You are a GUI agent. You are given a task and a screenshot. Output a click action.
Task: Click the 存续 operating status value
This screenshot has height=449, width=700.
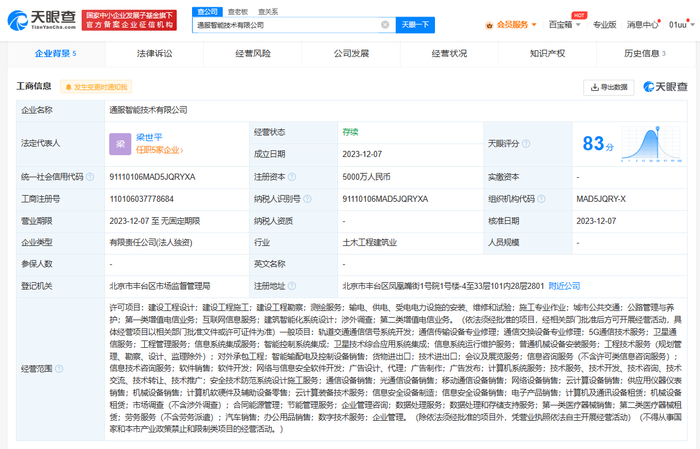[x=350, y=132]
